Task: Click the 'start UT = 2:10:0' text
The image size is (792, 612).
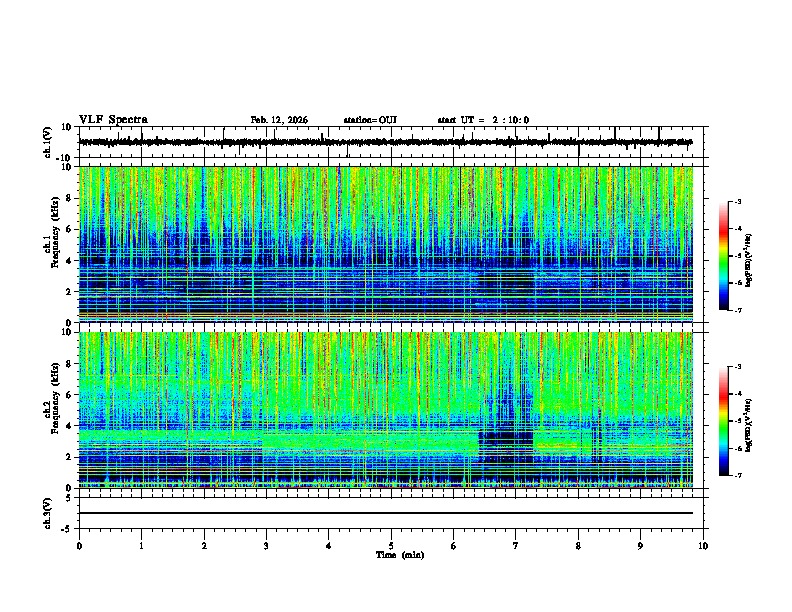Action: point(483,120)
